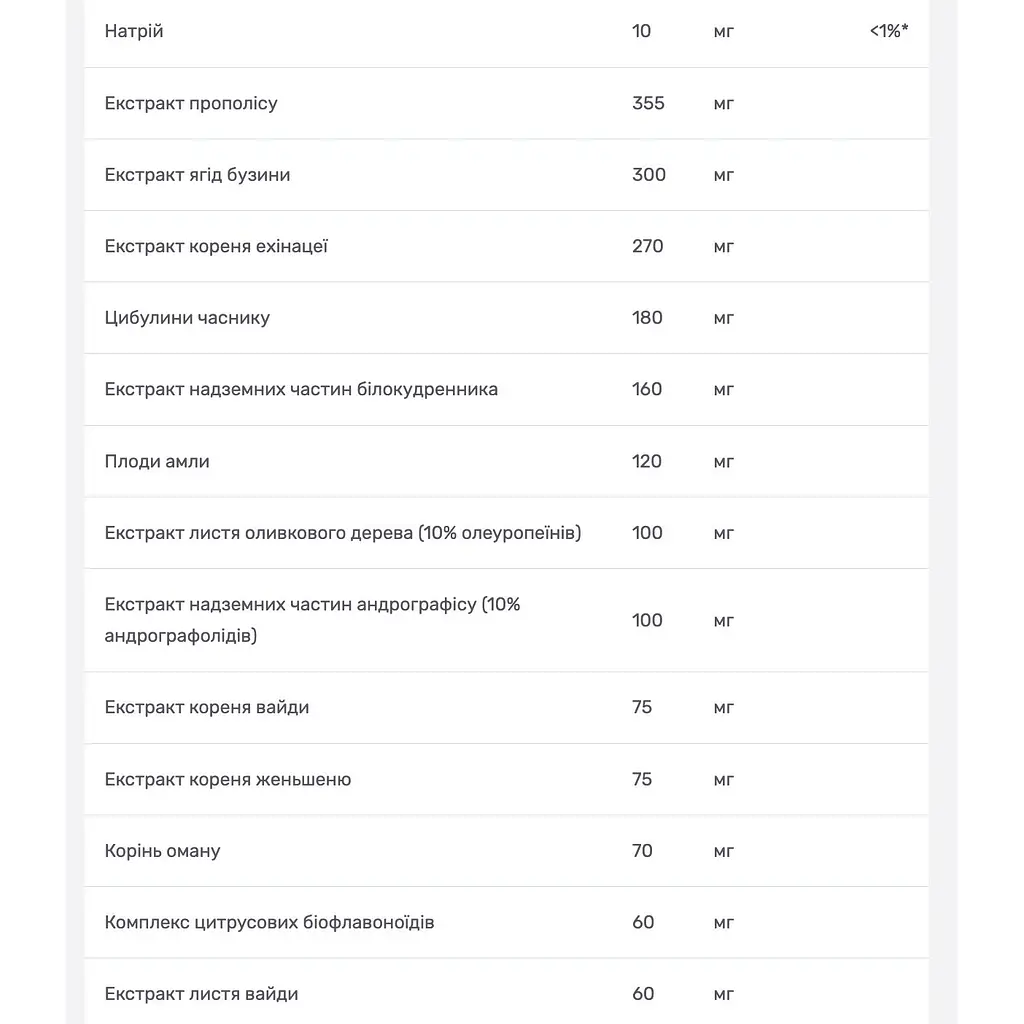Click the 355 amount for propolis extract
The height and width of the screenshot is (1024, 1024).
click(648, 103)
